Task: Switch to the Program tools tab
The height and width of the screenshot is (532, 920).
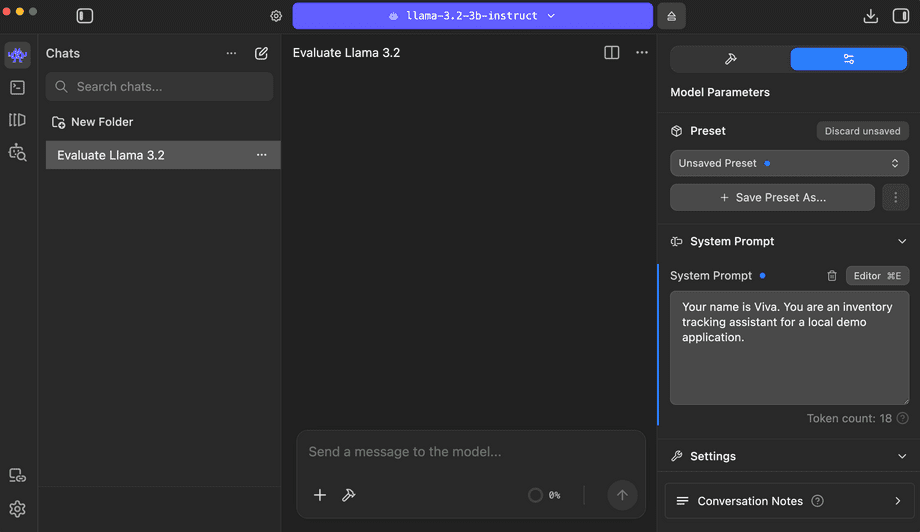Action: pos(730,59)
